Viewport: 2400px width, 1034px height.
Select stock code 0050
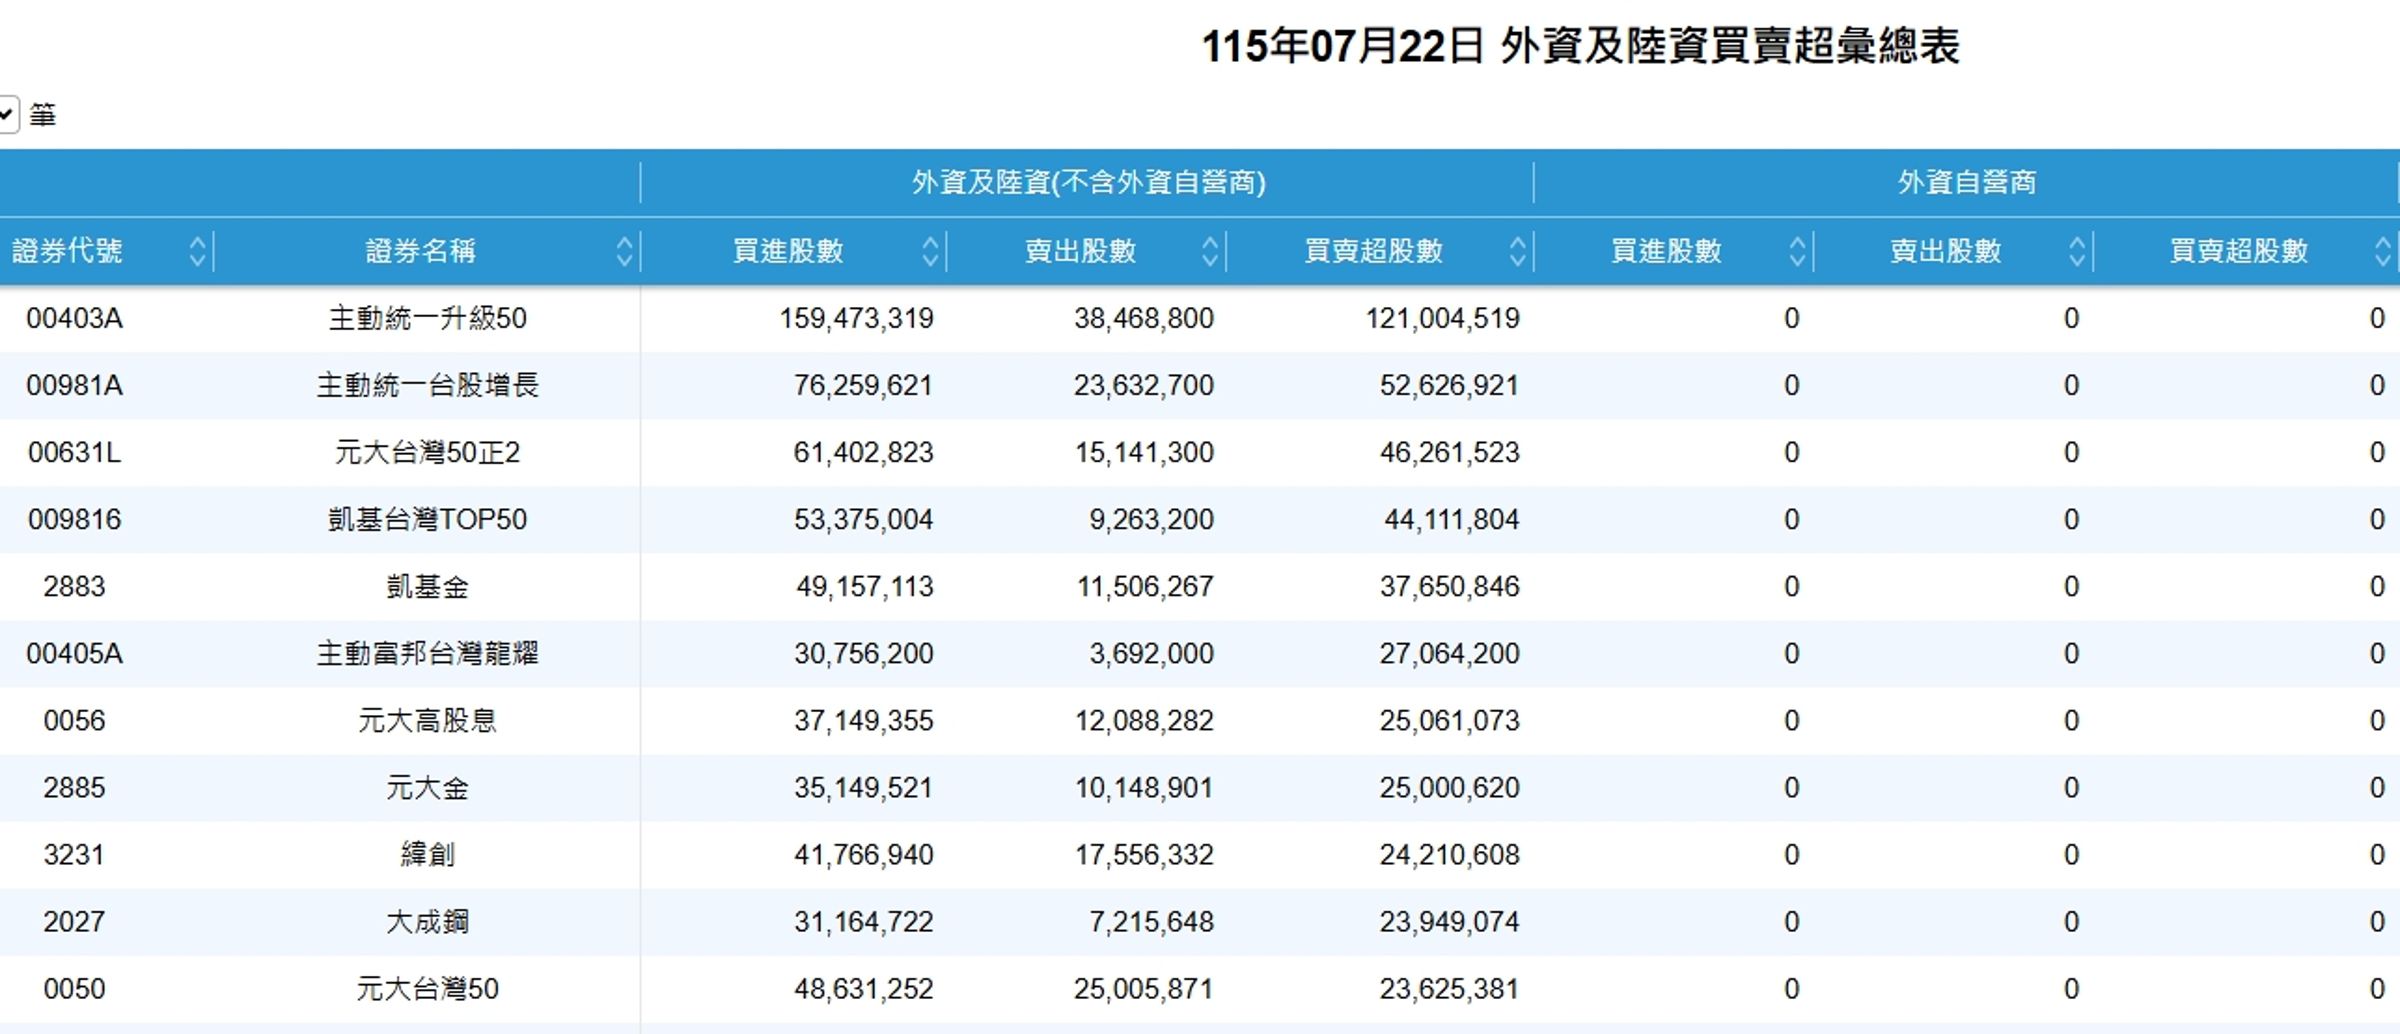pos(74,988)
